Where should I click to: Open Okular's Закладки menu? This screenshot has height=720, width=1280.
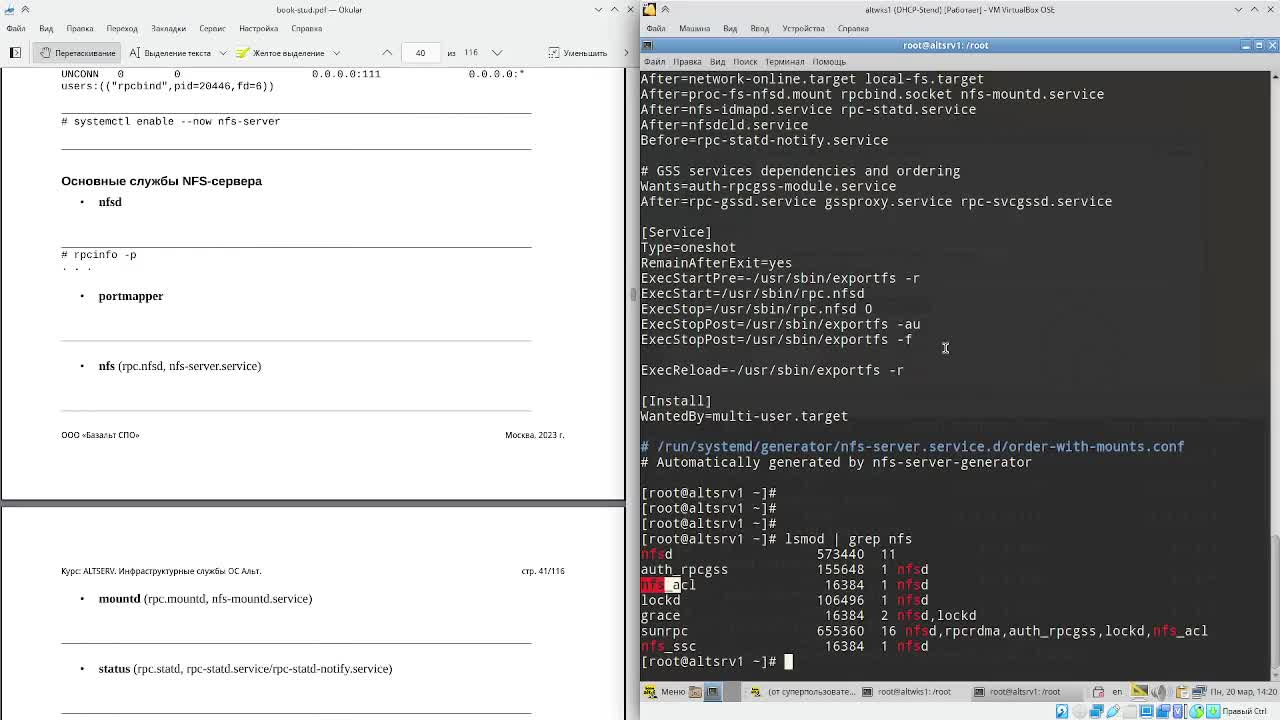point(168,28)
